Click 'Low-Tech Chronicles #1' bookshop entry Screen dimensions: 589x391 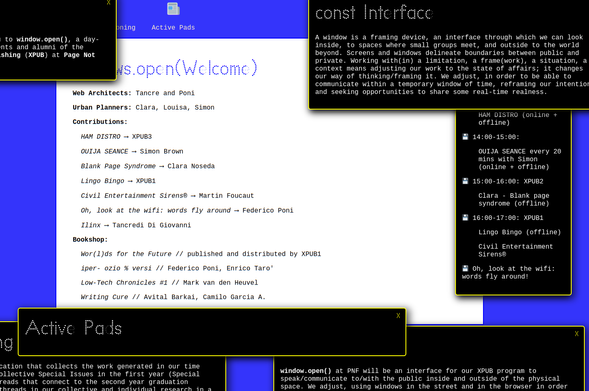(169, 282)
